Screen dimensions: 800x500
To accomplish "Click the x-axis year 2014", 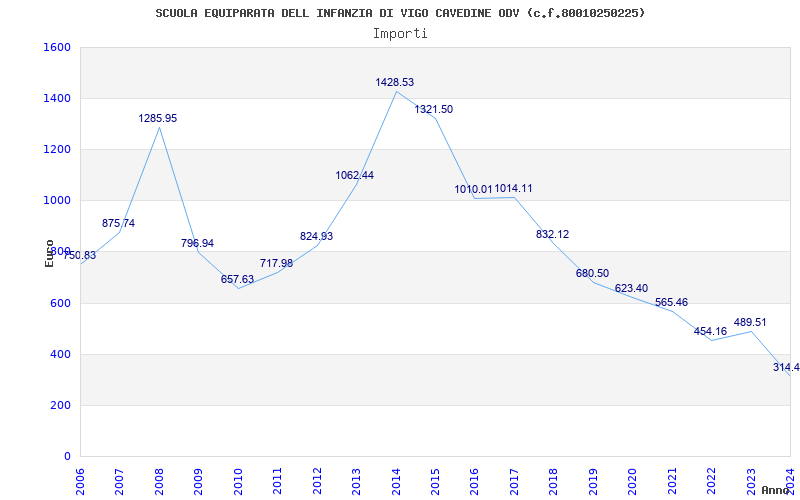I will (396, 482).
